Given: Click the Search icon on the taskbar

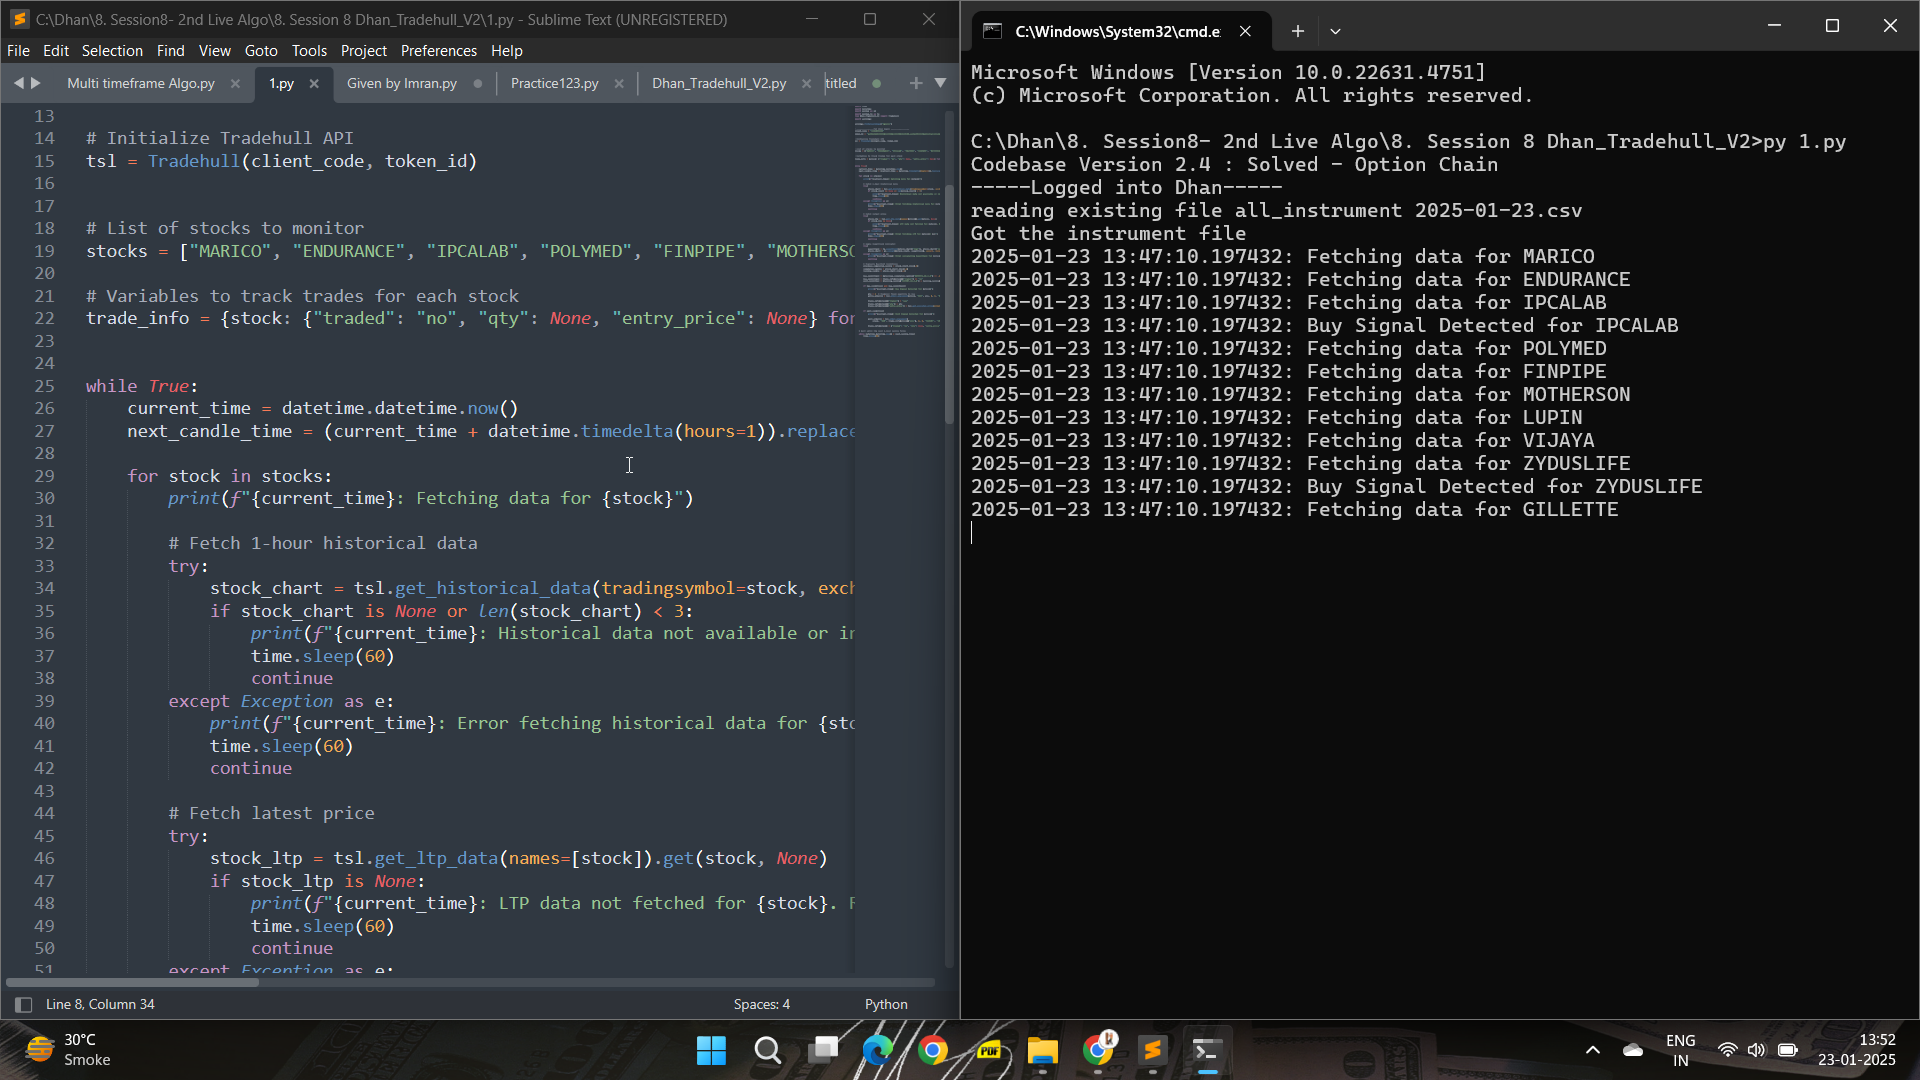Looking at the screenshot, I should [767, 1051].
